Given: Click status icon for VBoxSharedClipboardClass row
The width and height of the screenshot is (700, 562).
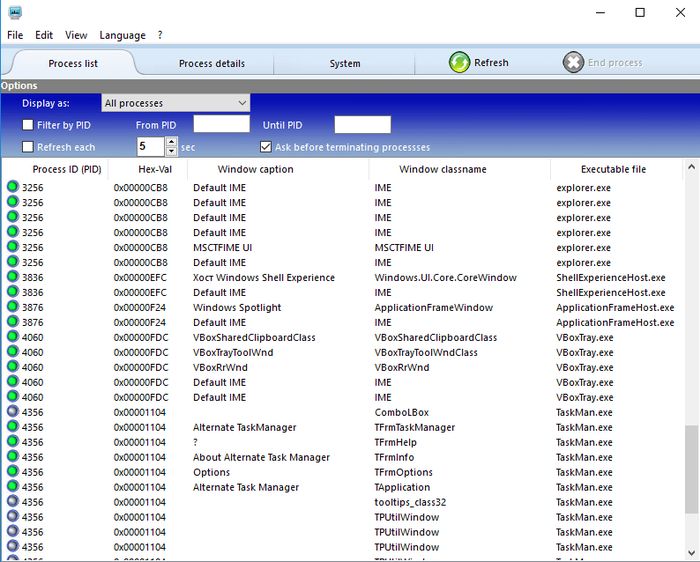Looking at the screenshot, I should pyautogui.click(x=12, y=337).
